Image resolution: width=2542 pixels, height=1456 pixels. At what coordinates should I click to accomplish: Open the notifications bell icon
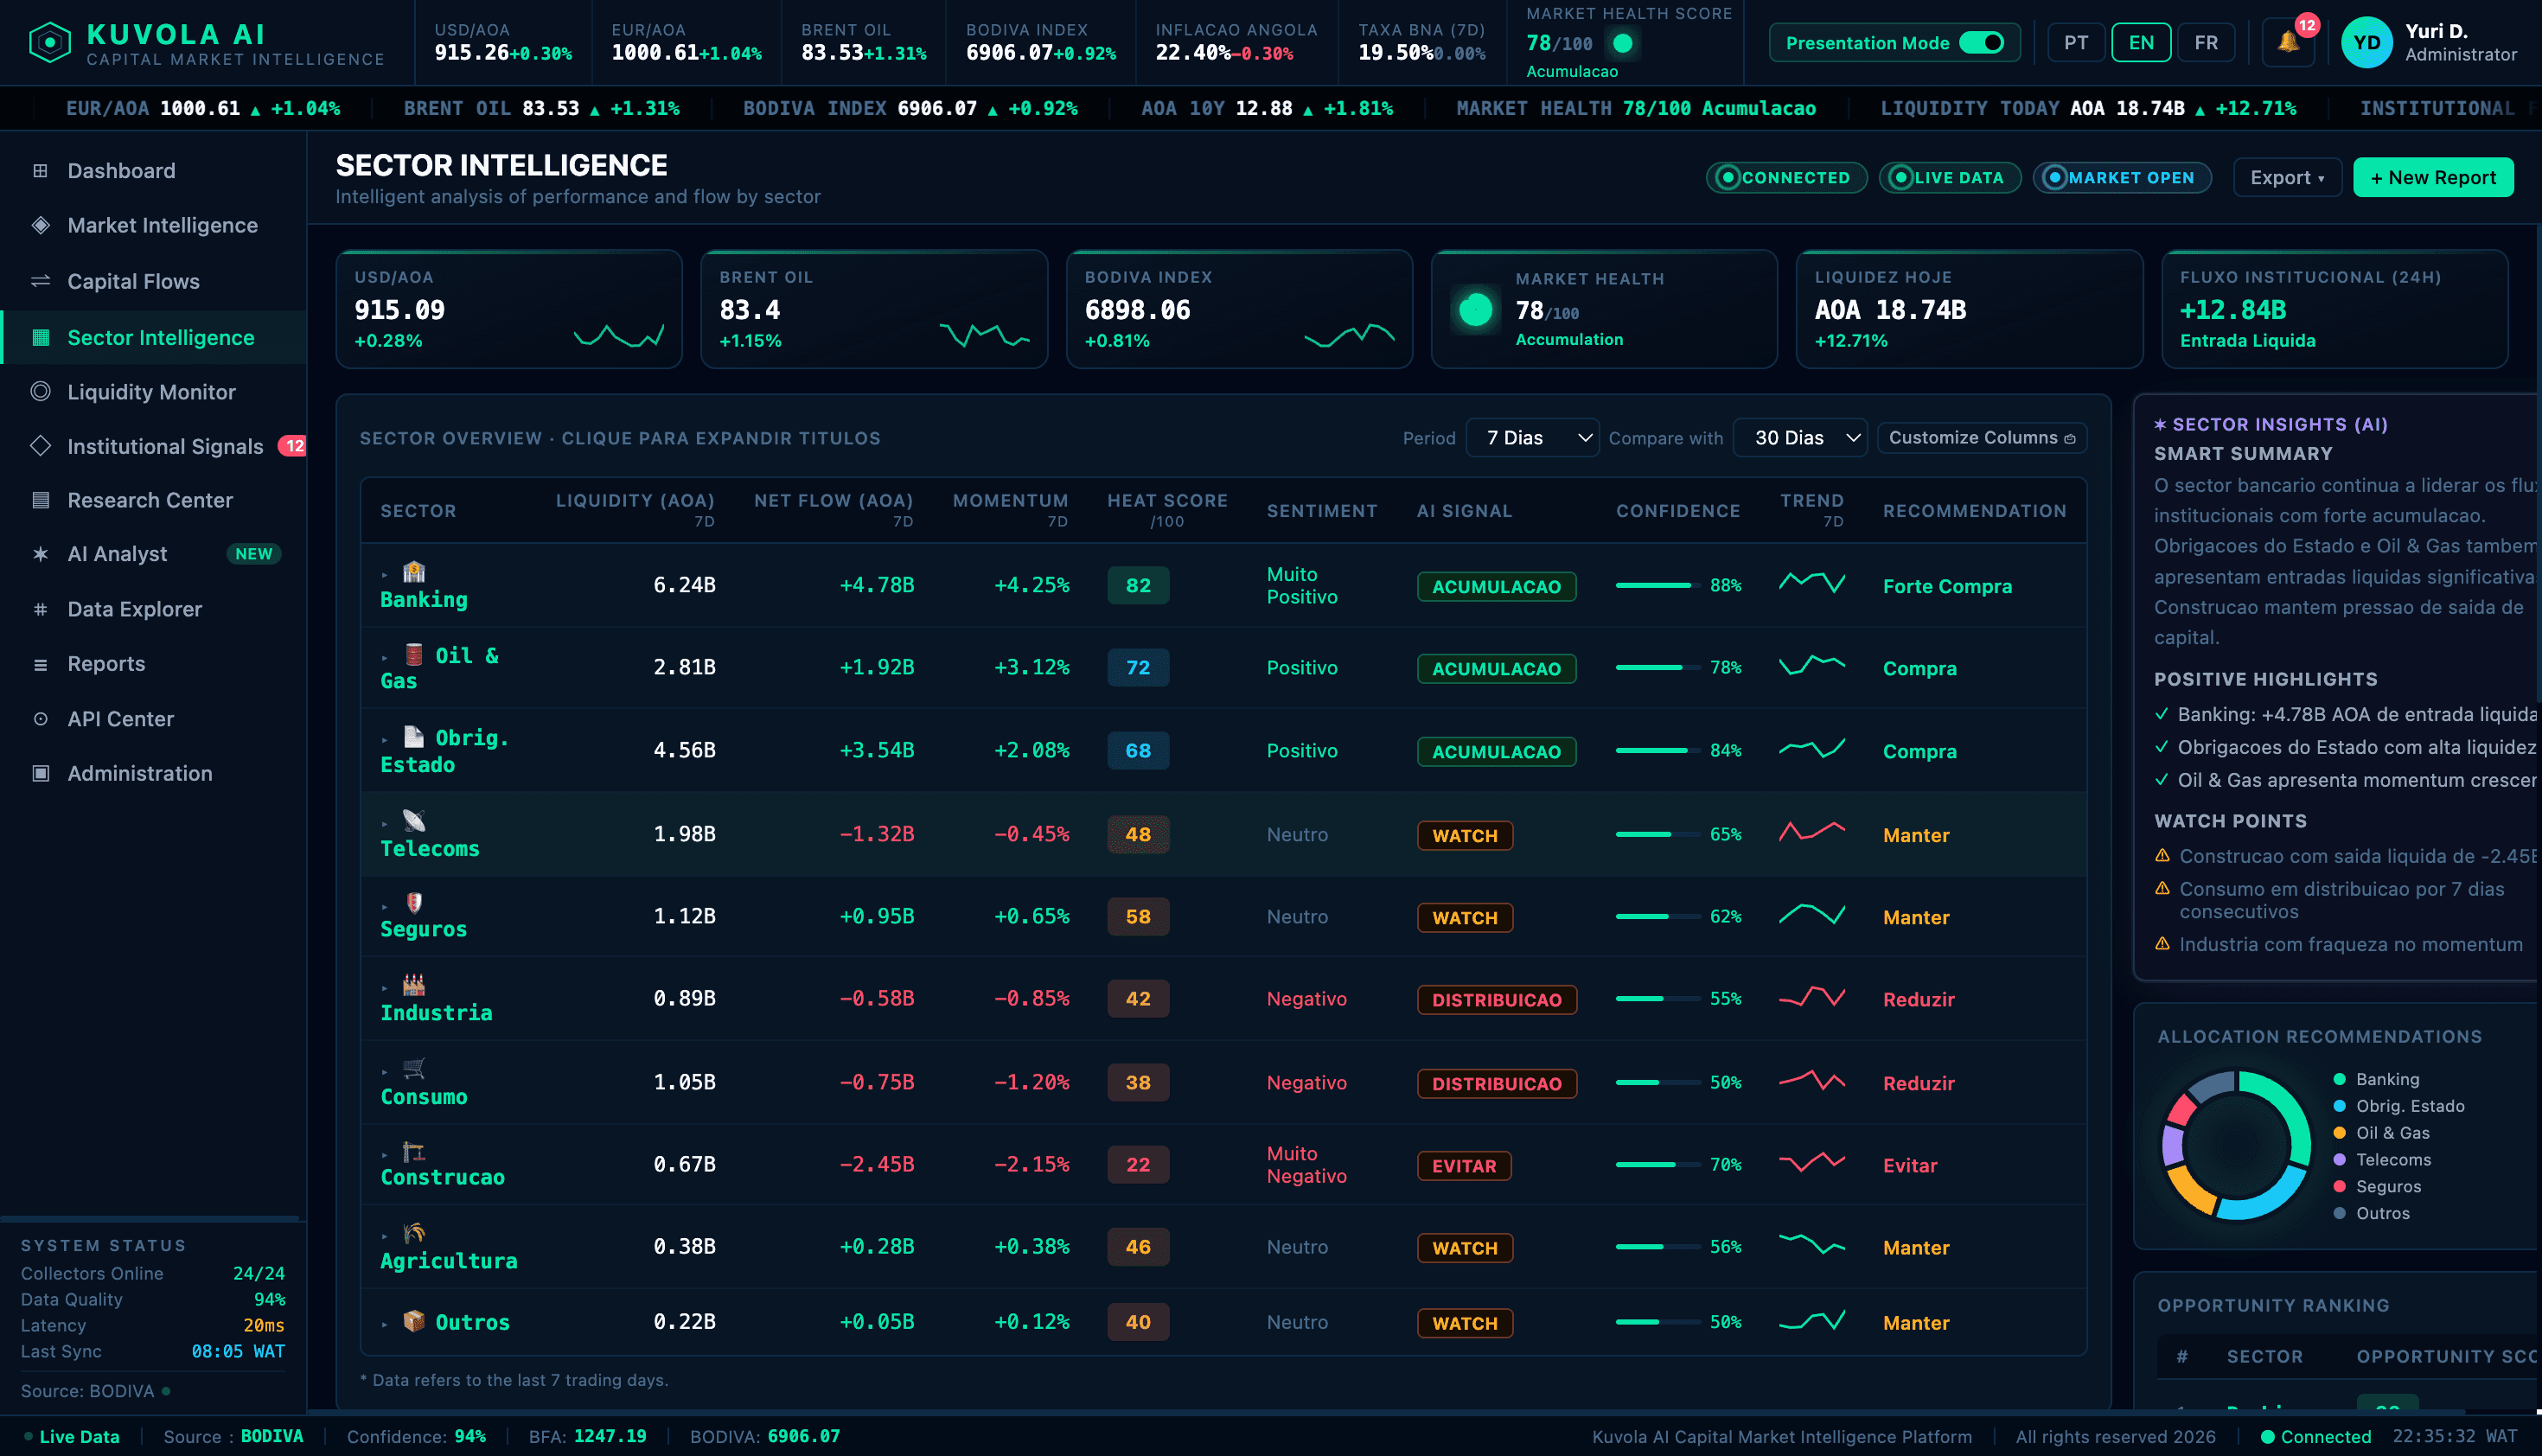2288,42
